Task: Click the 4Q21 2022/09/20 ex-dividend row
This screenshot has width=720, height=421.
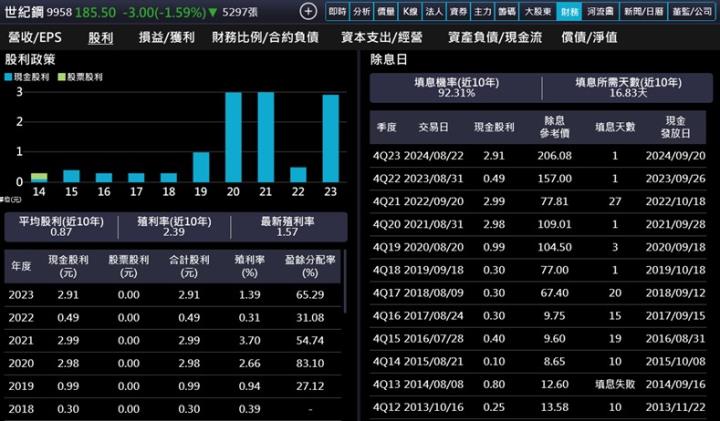Action: [x=539, y=202]
